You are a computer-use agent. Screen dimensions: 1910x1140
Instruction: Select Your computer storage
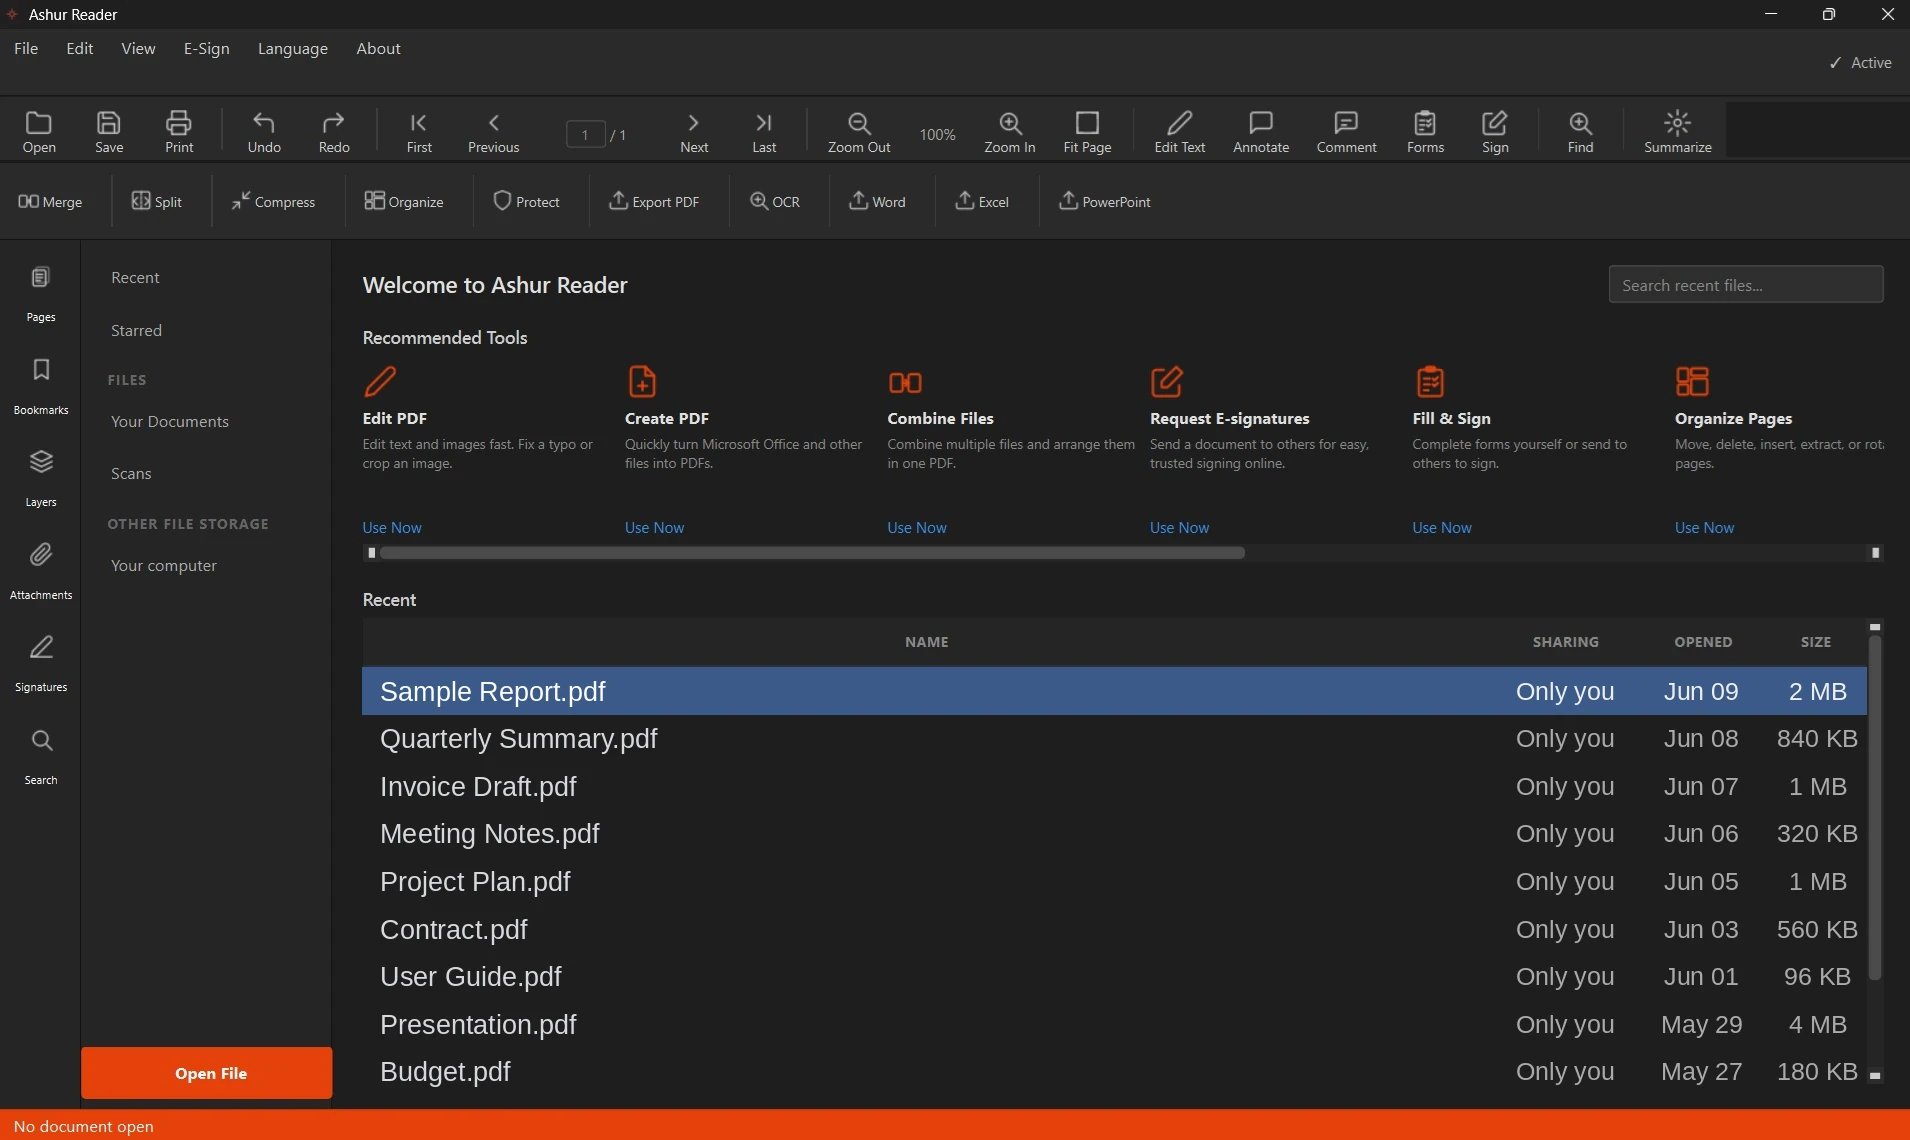164,565
